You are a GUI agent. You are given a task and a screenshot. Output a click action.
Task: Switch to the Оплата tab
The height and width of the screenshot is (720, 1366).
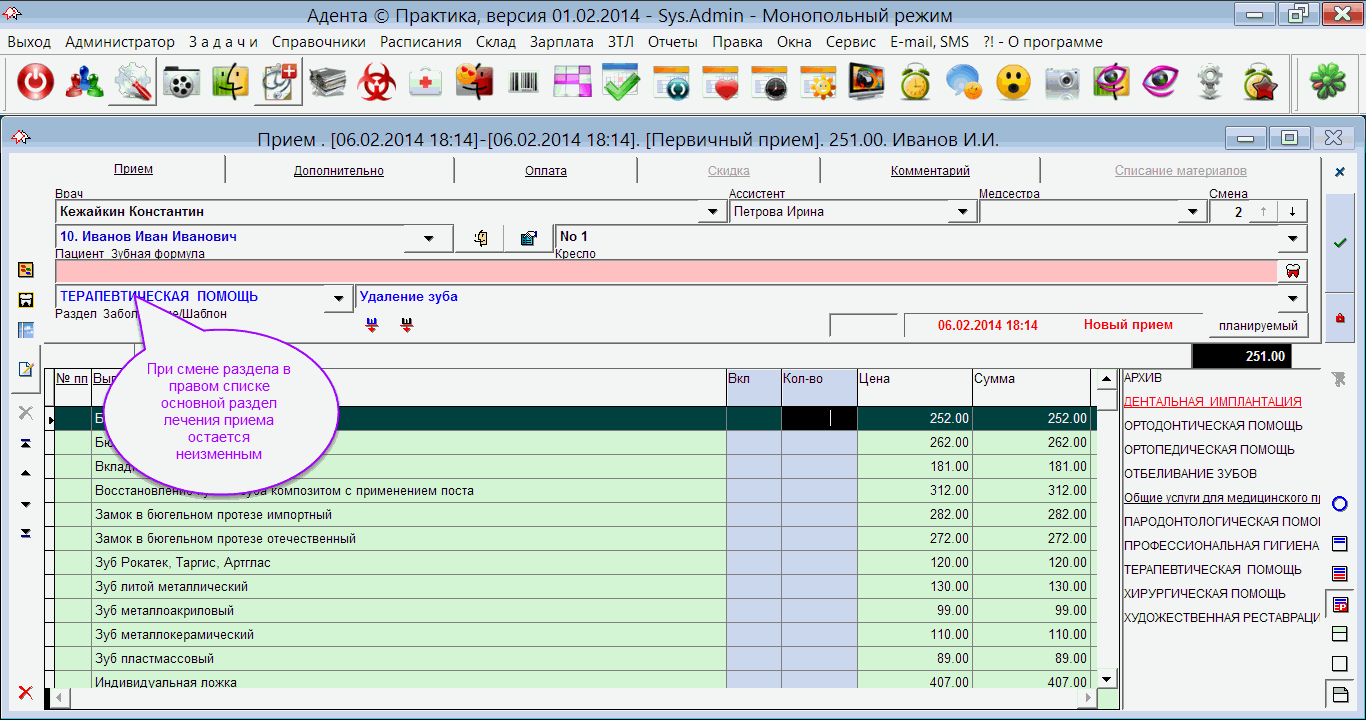545,171
